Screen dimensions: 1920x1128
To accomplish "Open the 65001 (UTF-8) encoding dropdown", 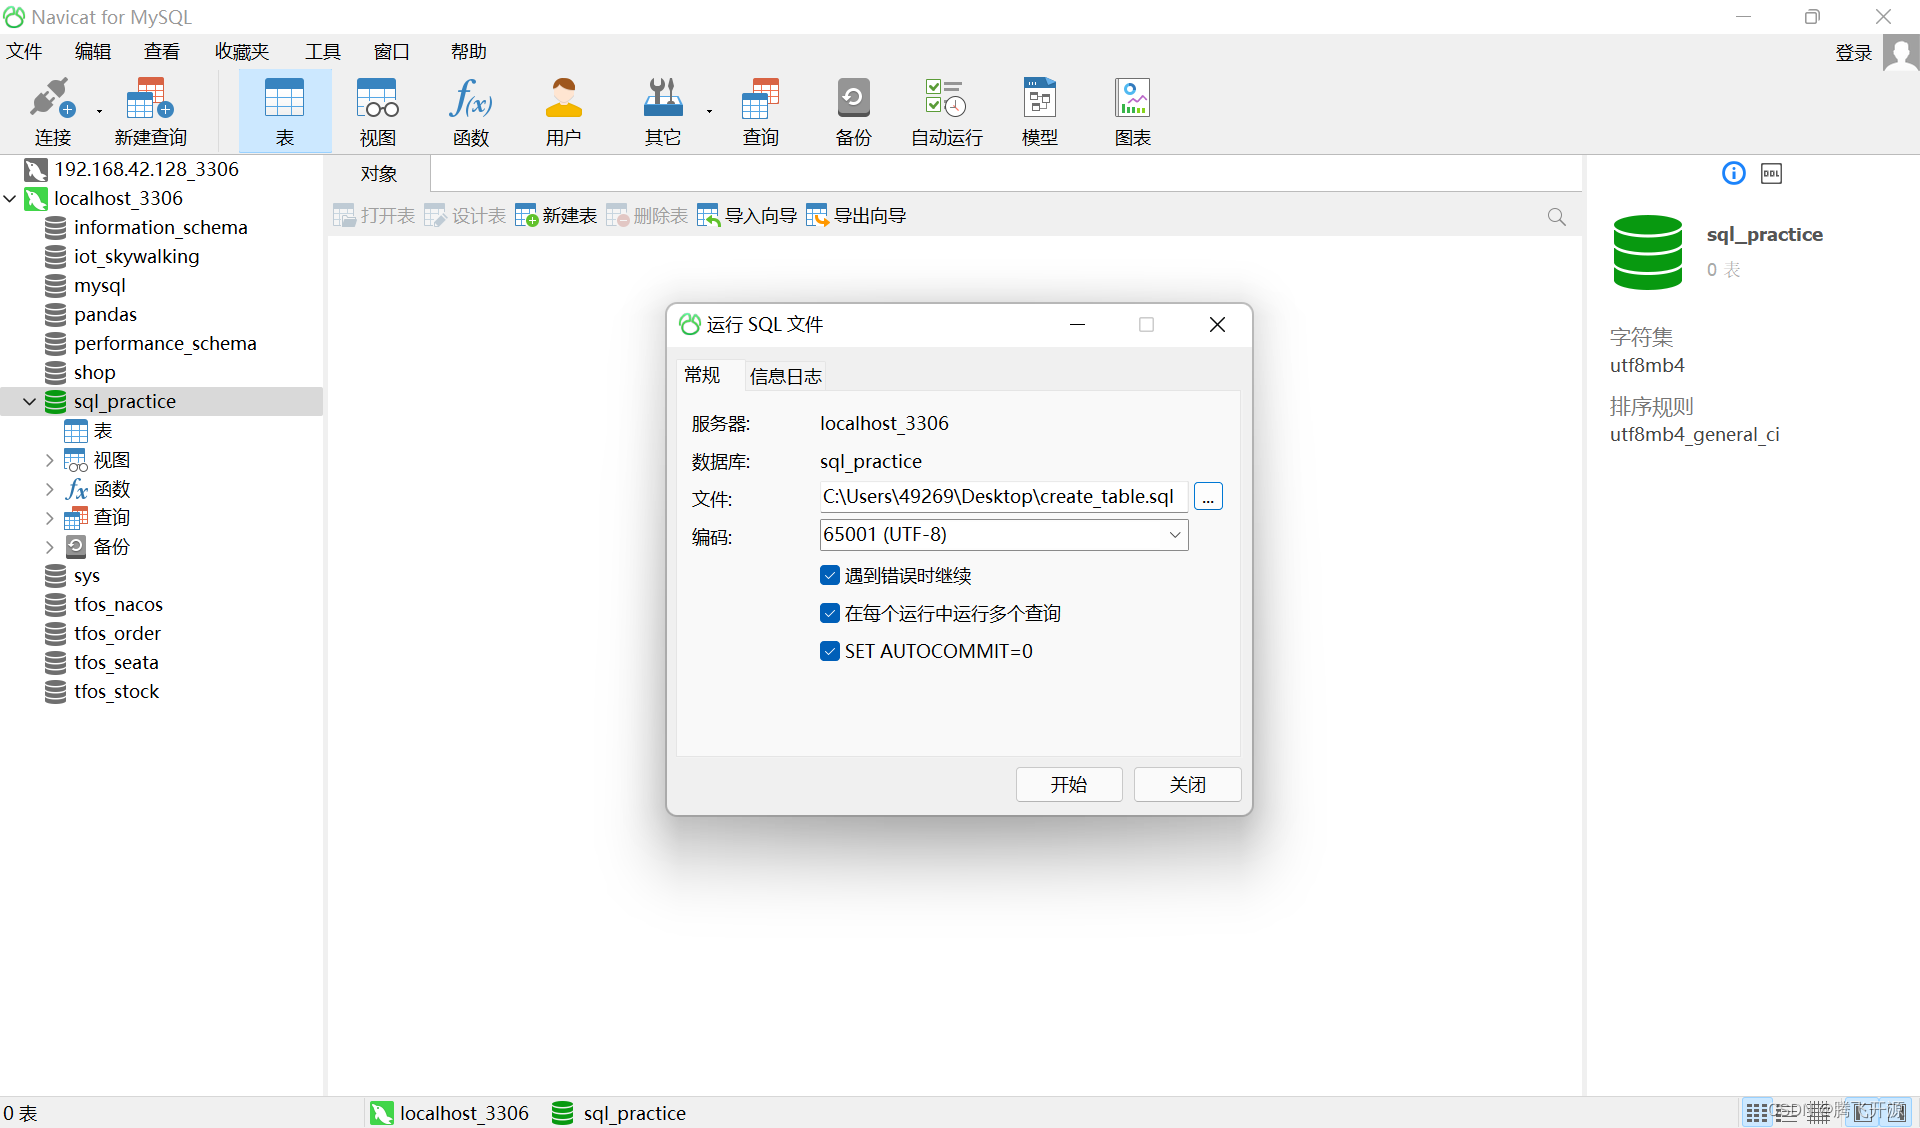I will (1174, 535).
